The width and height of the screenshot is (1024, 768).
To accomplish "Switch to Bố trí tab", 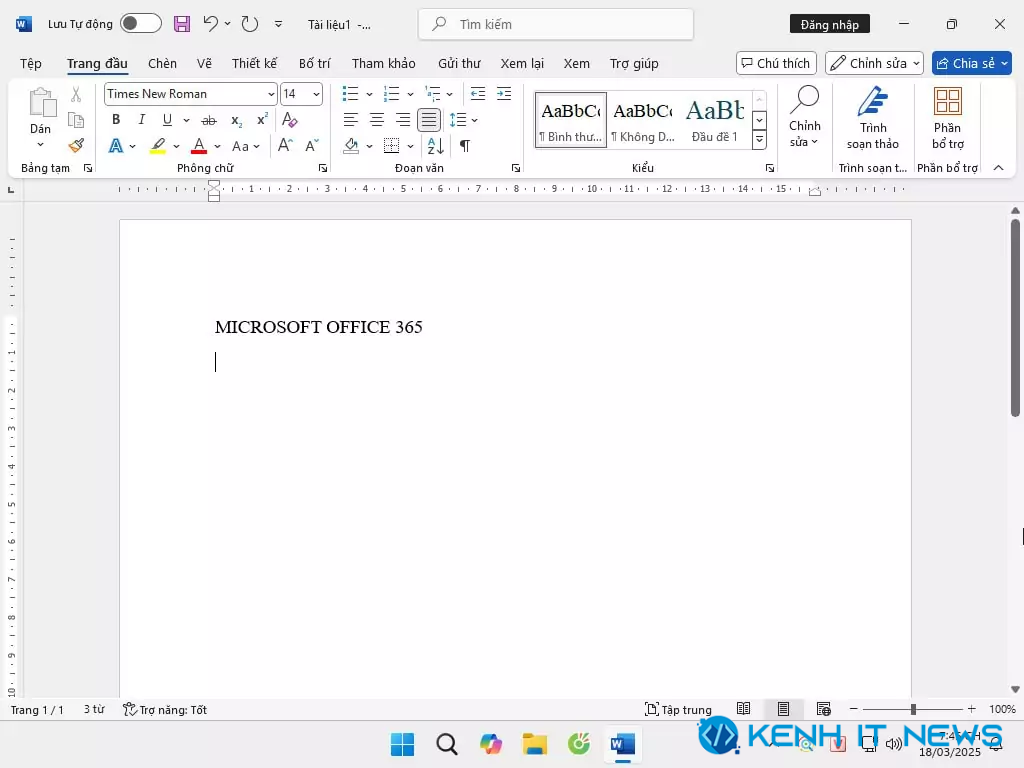I will [315, 63].
